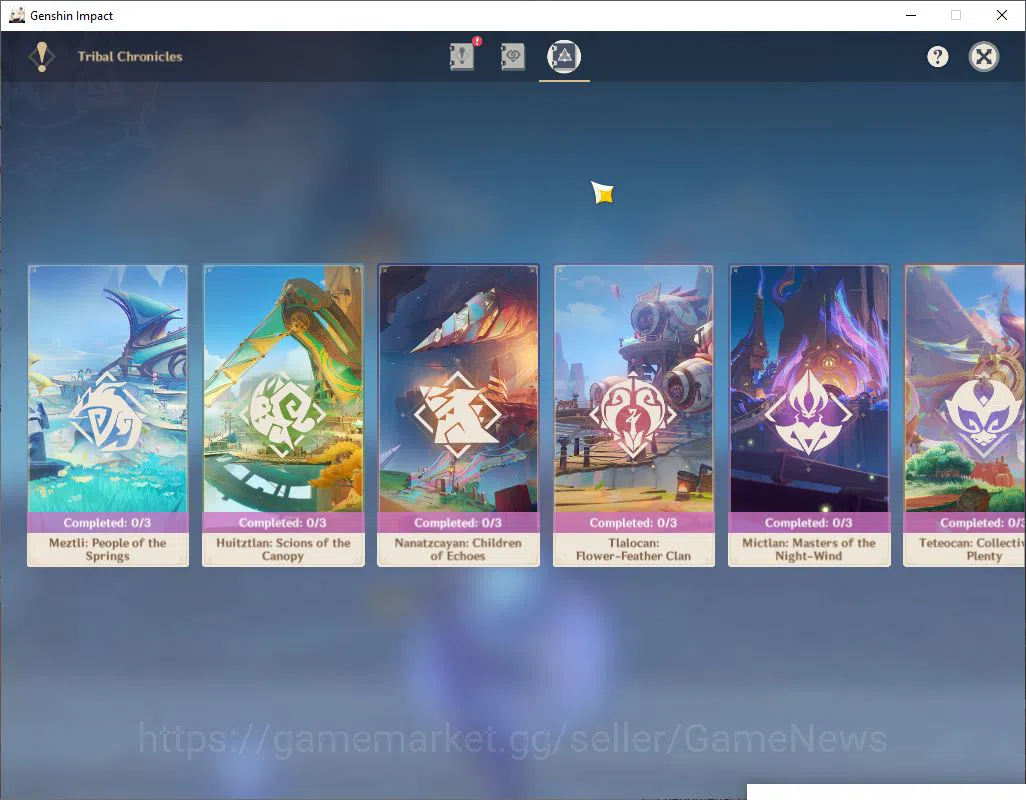Click the 'Huitztlan: Scions of the Canopy' label
1026x800 pixels.
283,549
